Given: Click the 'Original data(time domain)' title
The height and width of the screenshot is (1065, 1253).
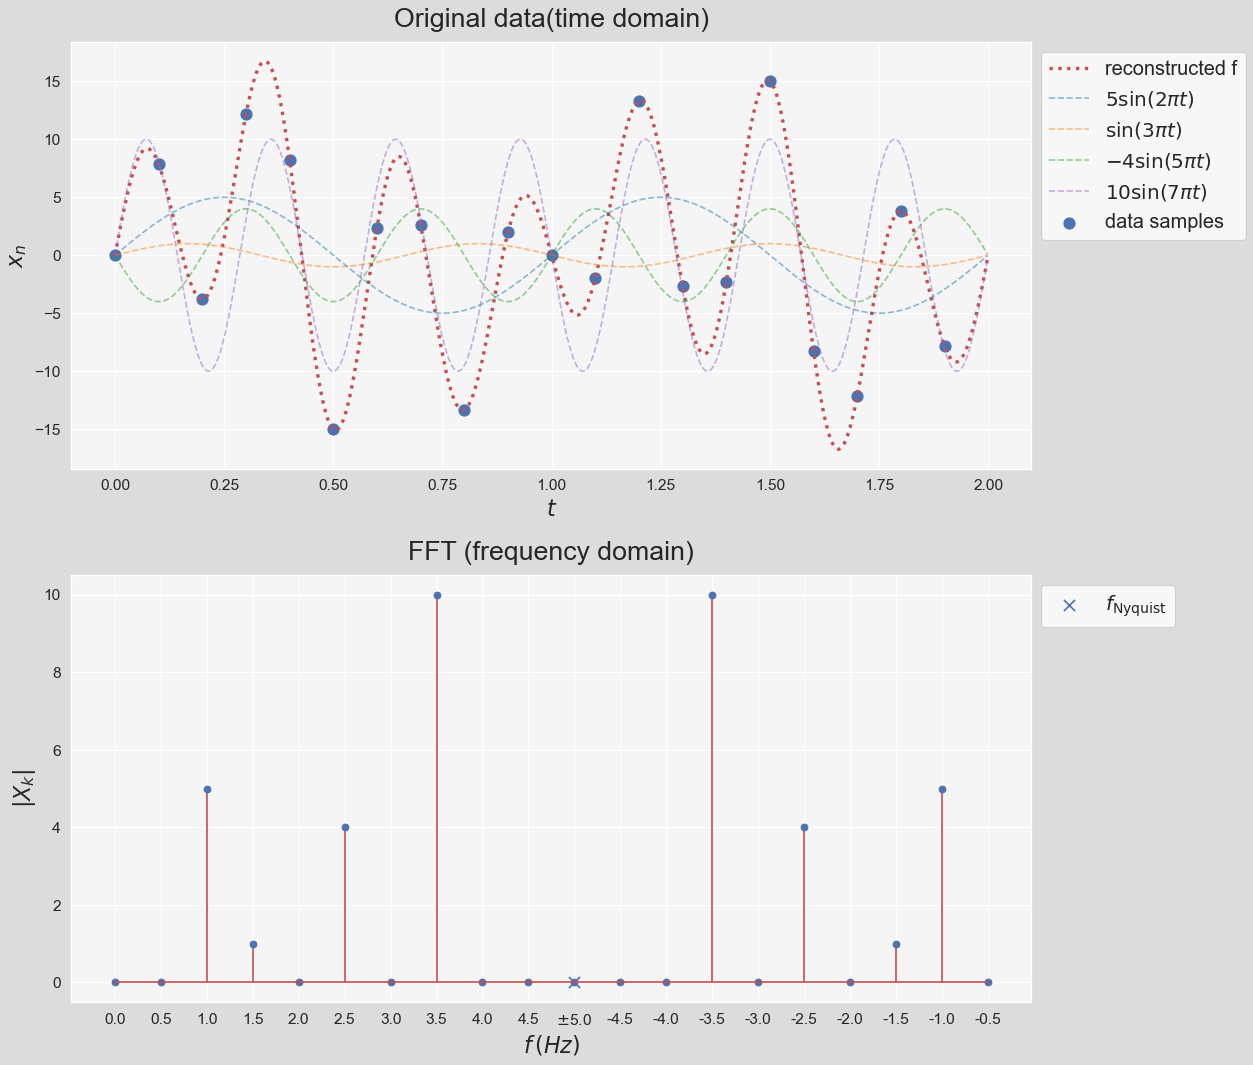Looking at the screenshot, I should [x=551, y=18].
